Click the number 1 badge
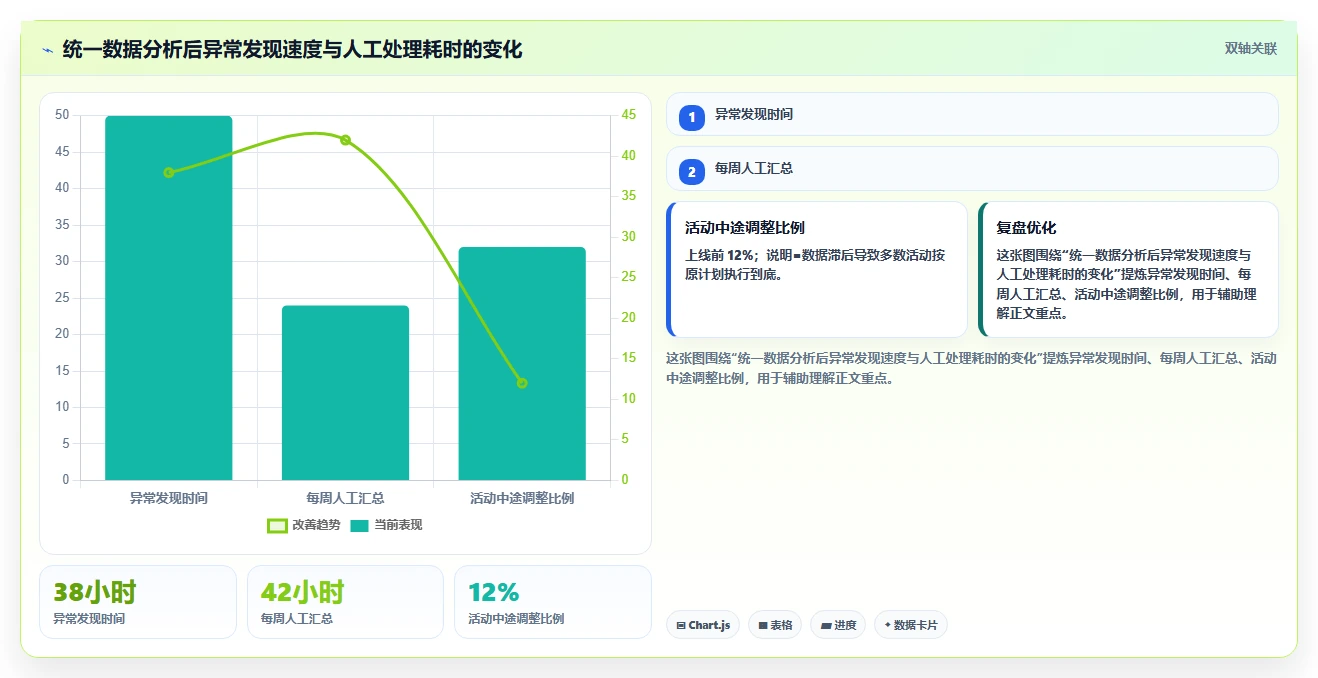Viewport: 1318px width, 678px height. pos(692,117)
